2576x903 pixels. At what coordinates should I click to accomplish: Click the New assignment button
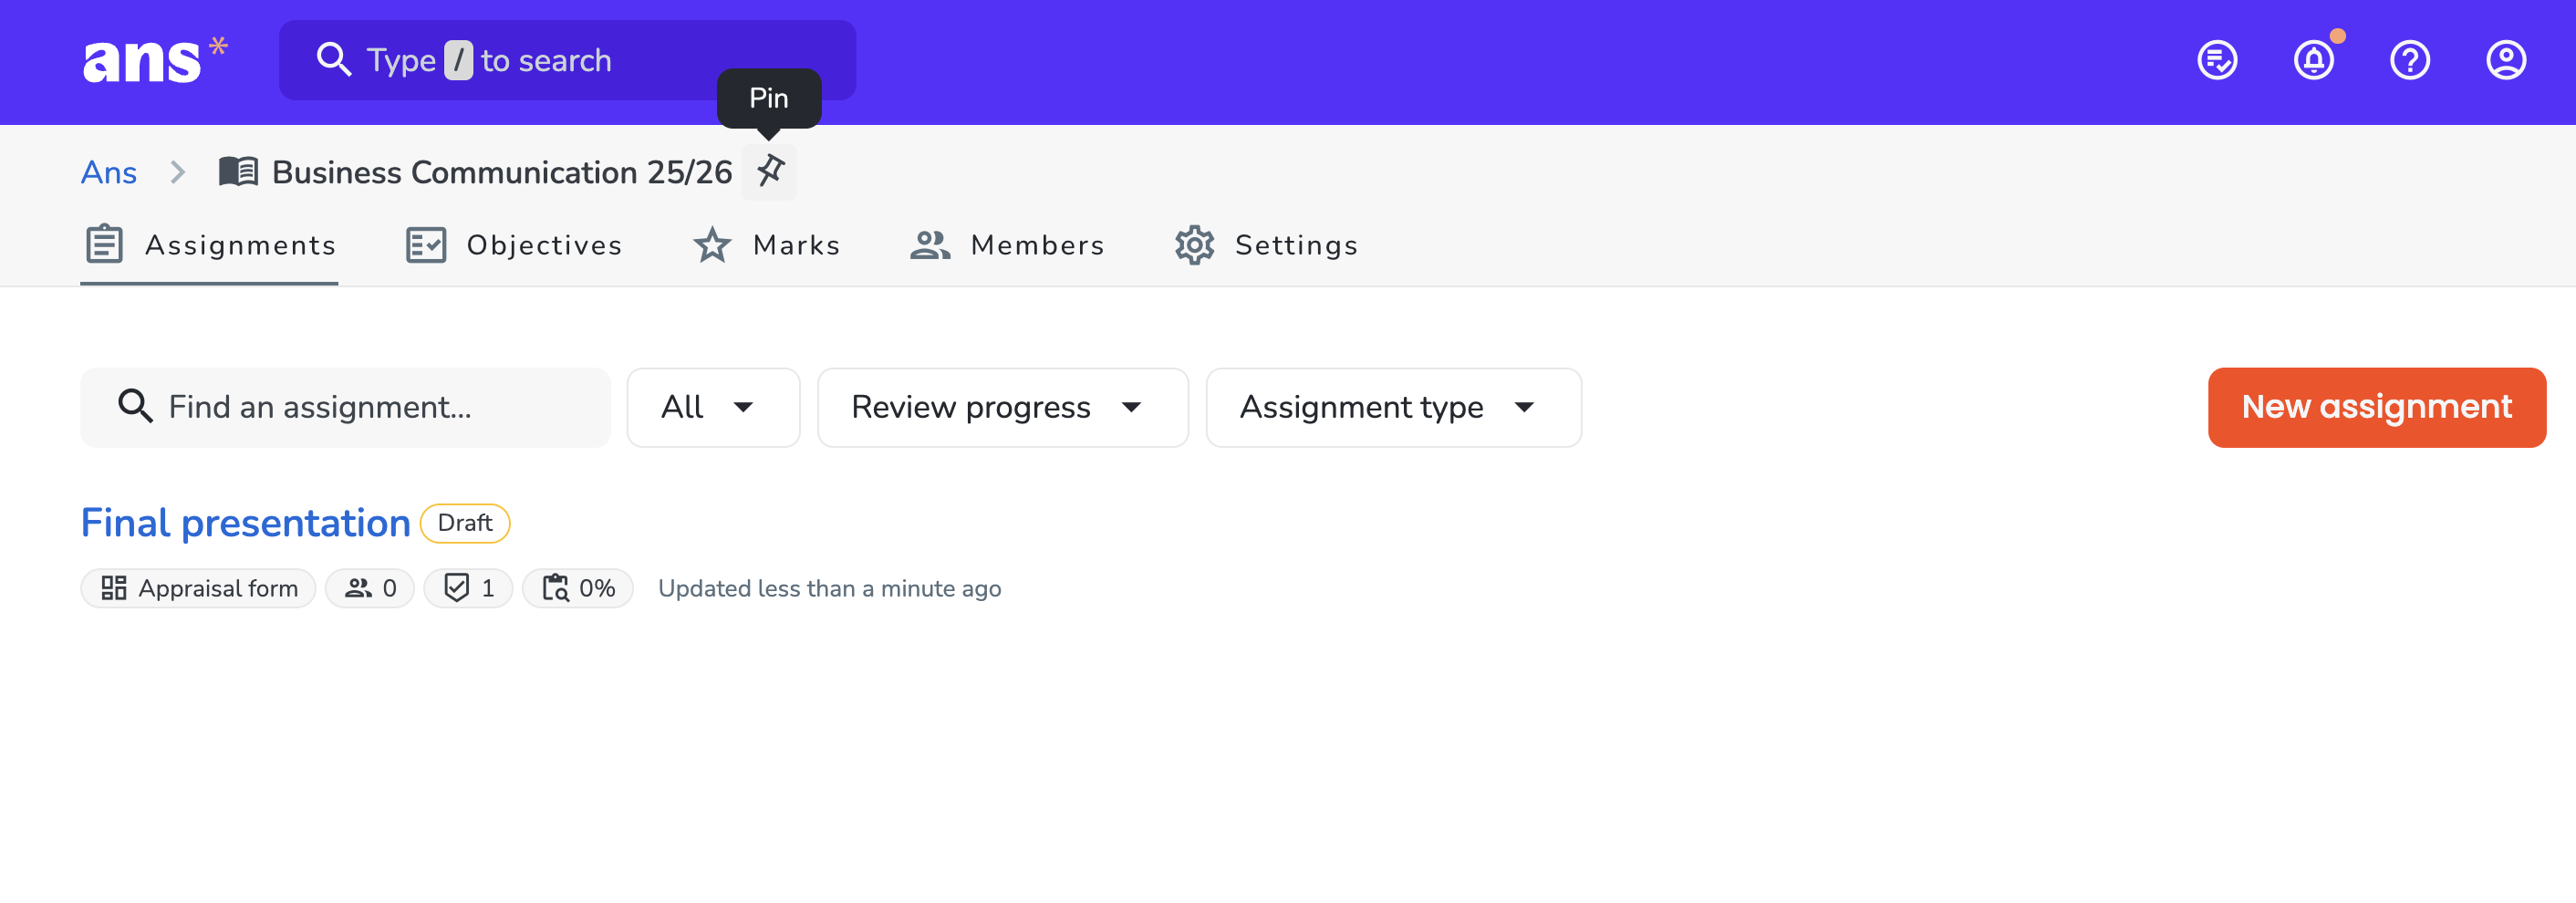tap(2376, 407)
